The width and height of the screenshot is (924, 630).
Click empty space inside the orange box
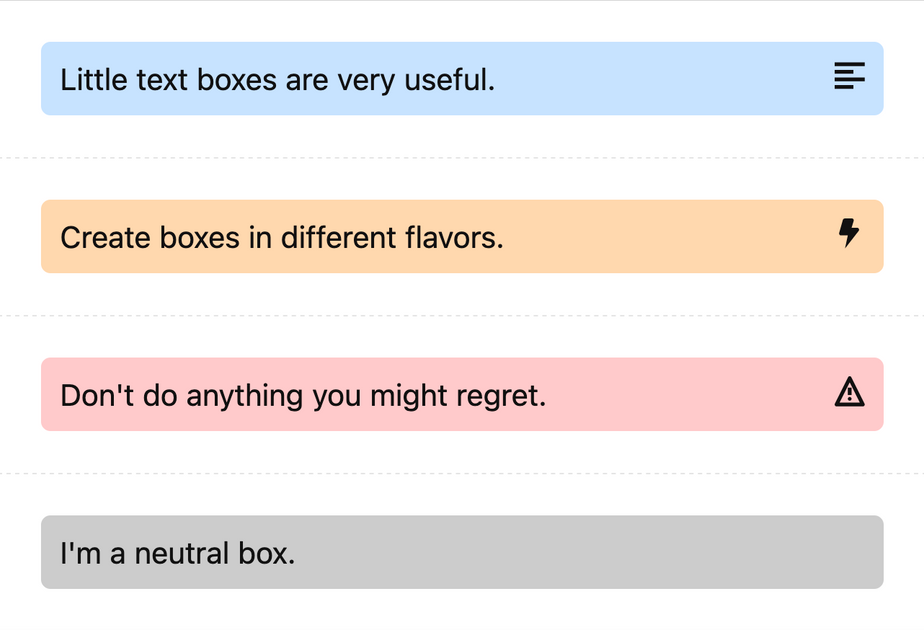coord(670,237)
